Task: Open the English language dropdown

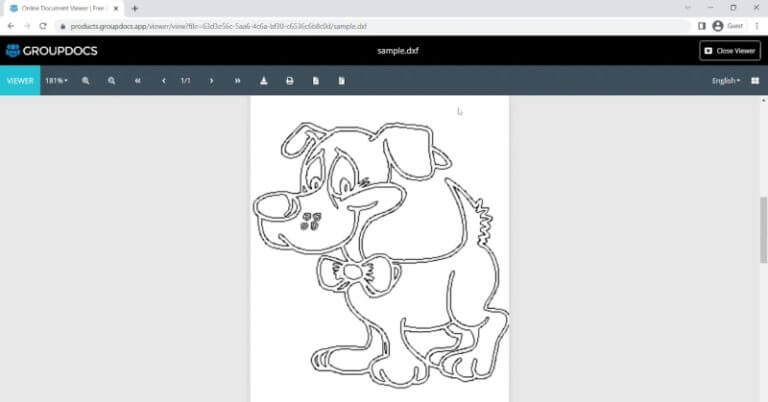Action: tap(726, 81)
